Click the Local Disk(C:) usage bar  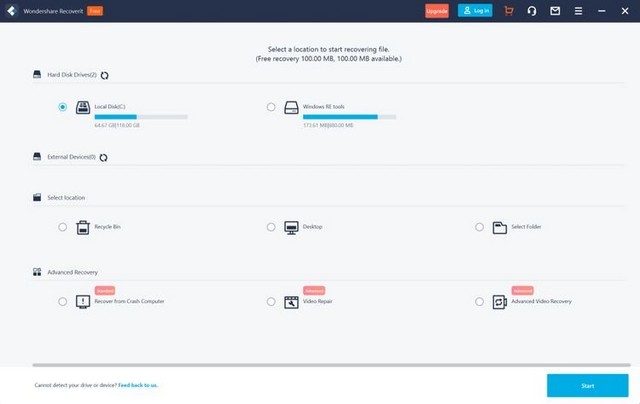point(141,117)
